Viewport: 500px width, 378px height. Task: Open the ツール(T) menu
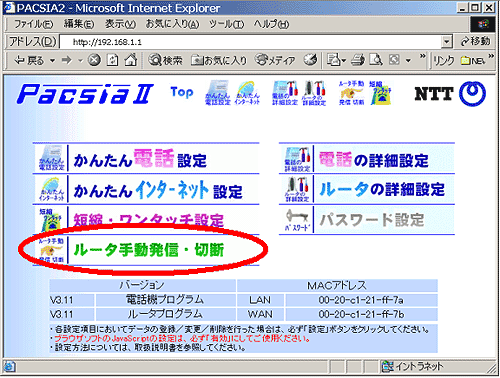click(x=227, y=24)
